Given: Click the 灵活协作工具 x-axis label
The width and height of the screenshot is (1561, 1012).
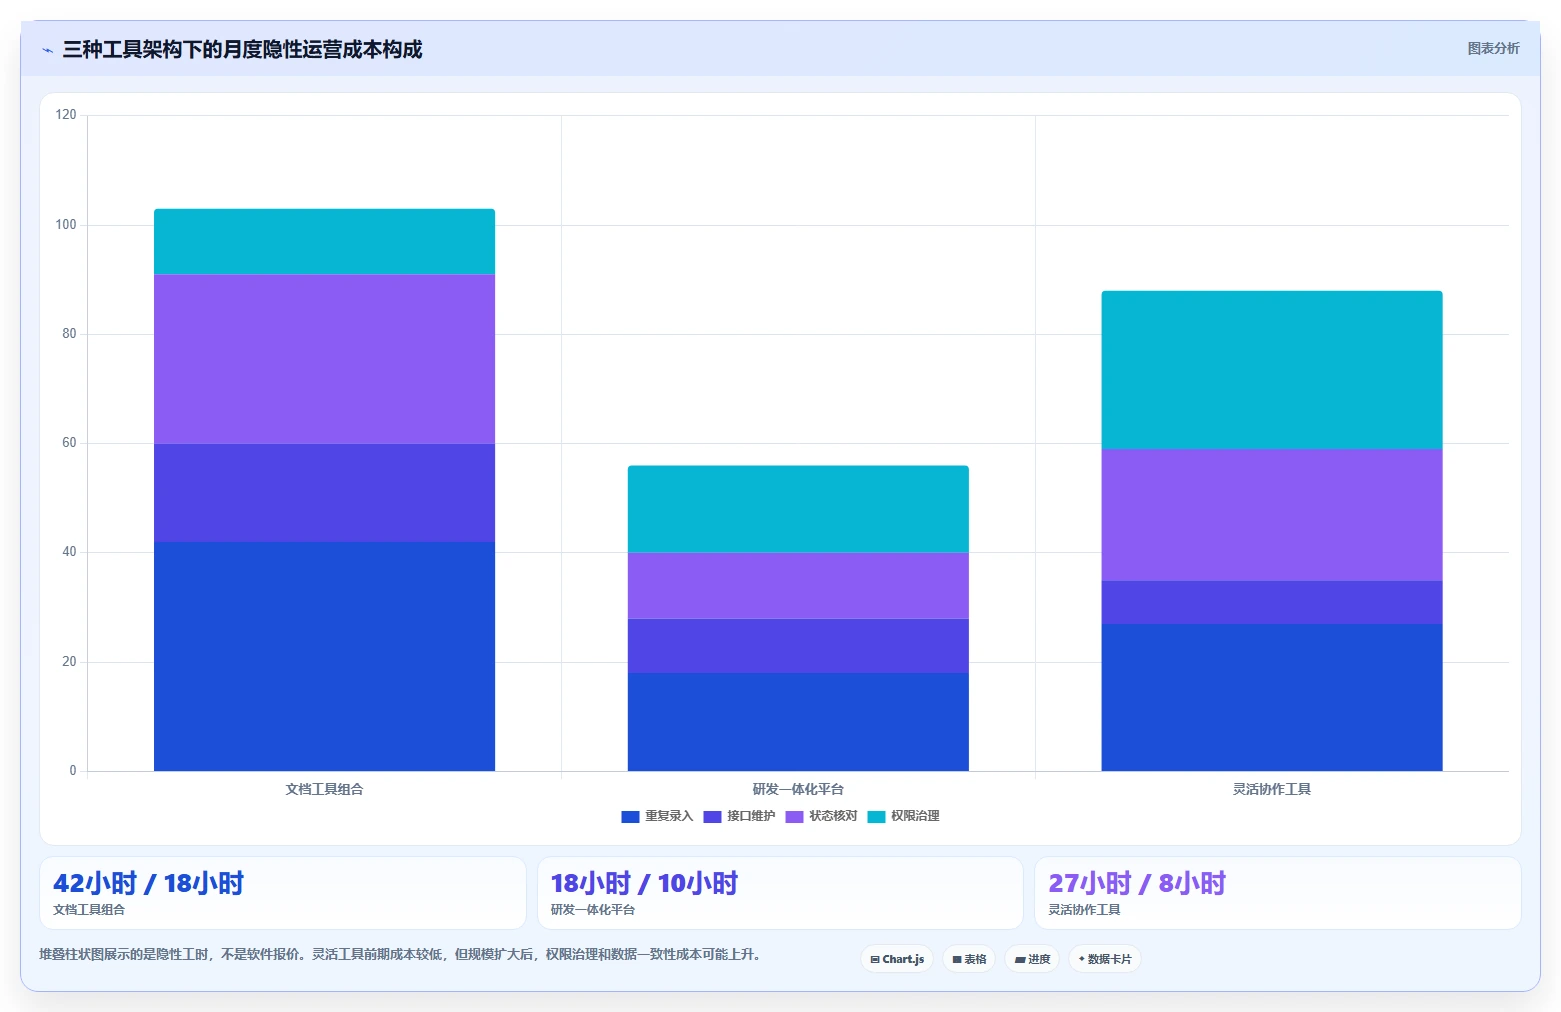Looking at the screenshot, I should point(1272,789).
